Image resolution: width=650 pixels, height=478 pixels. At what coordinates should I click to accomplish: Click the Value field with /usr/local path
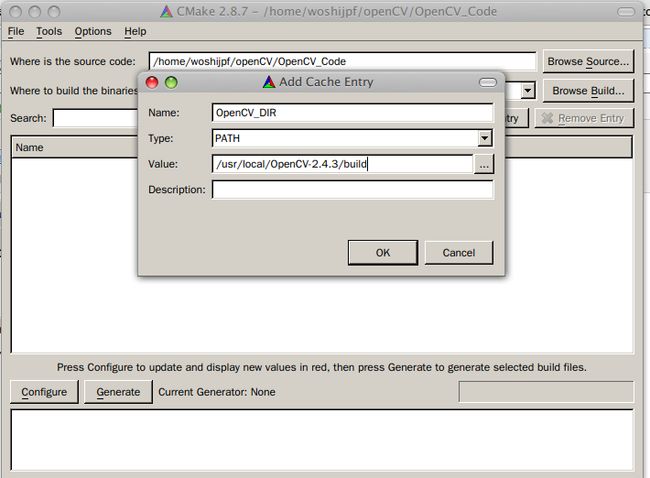(x=342, y=164)
